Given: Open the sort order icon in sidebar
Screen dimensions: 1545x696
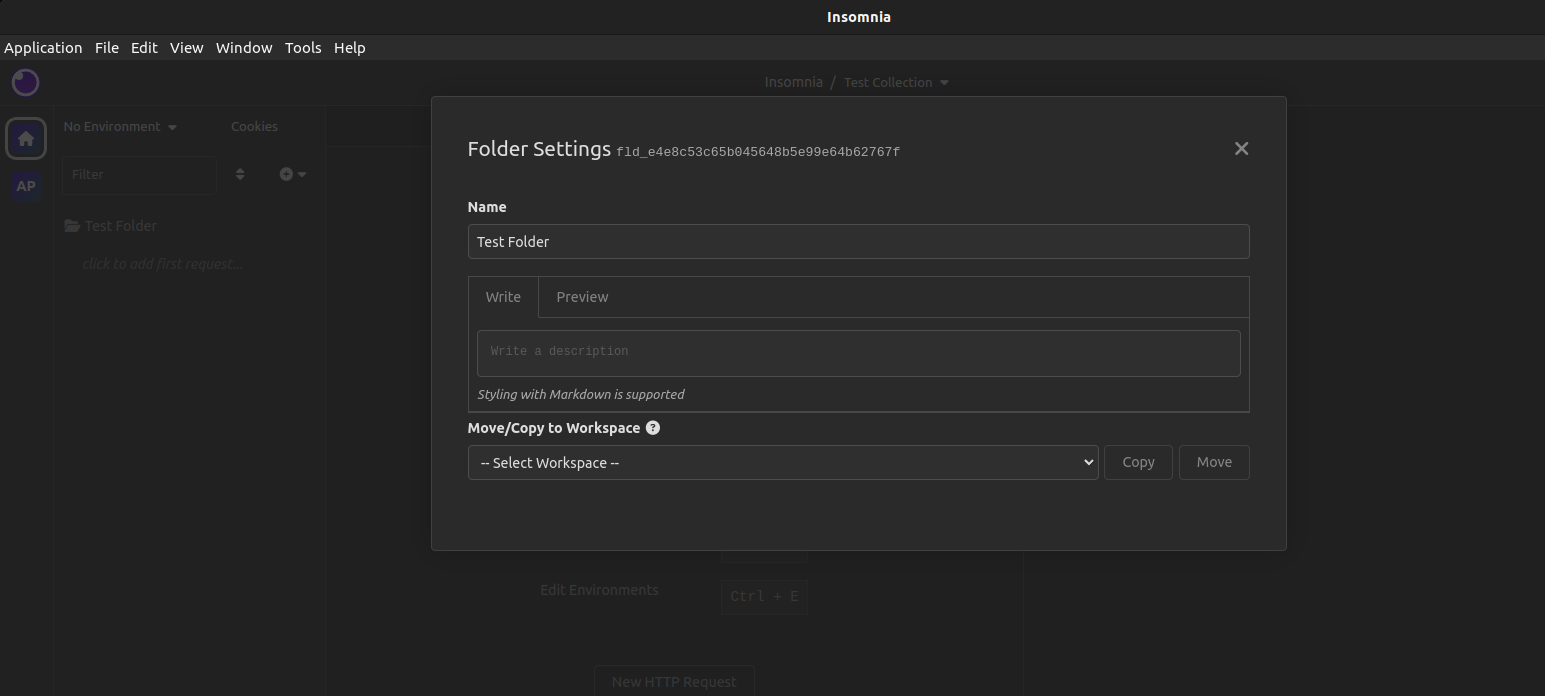Looking at the screenshot, I should pyautogui.click(x=240, y=174).
